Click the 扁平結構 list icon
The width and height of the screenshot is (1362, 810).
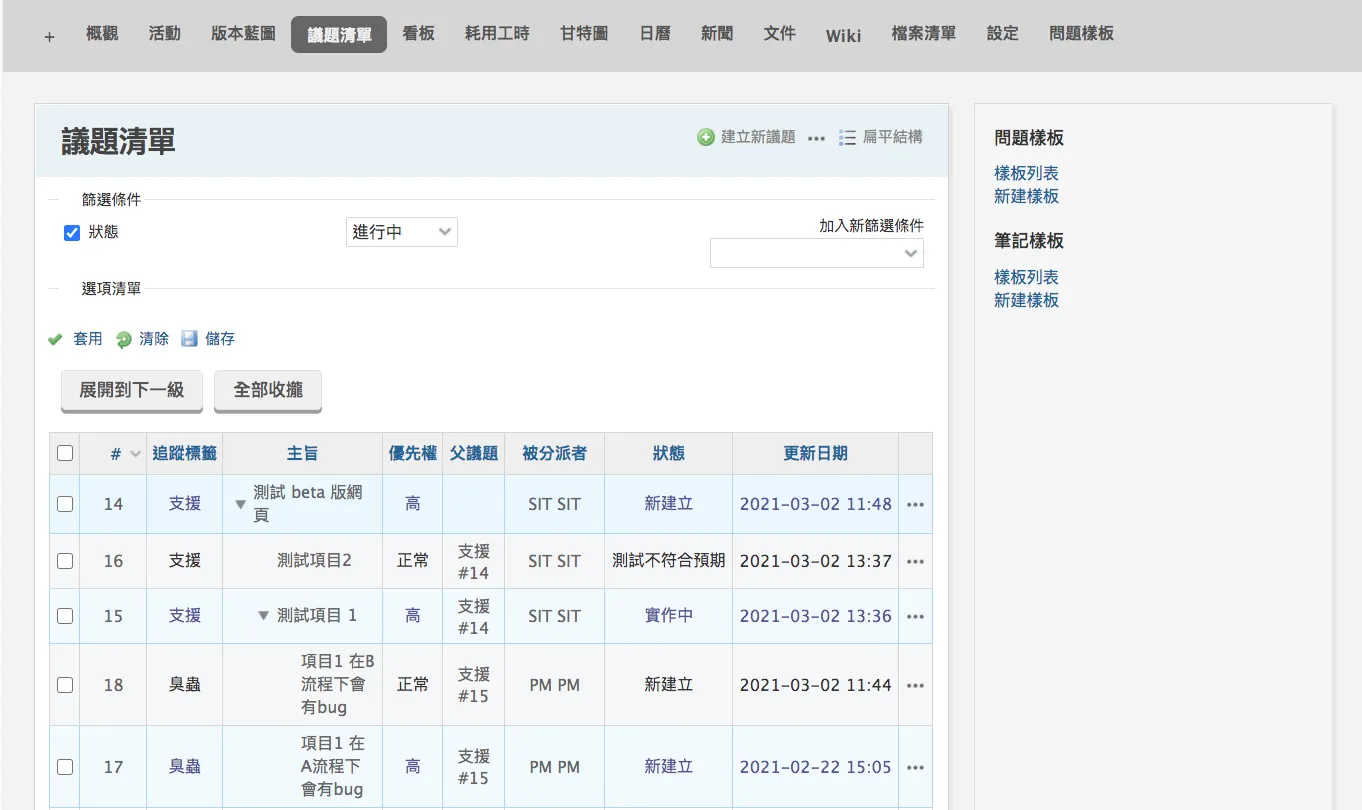pos(847,137)
